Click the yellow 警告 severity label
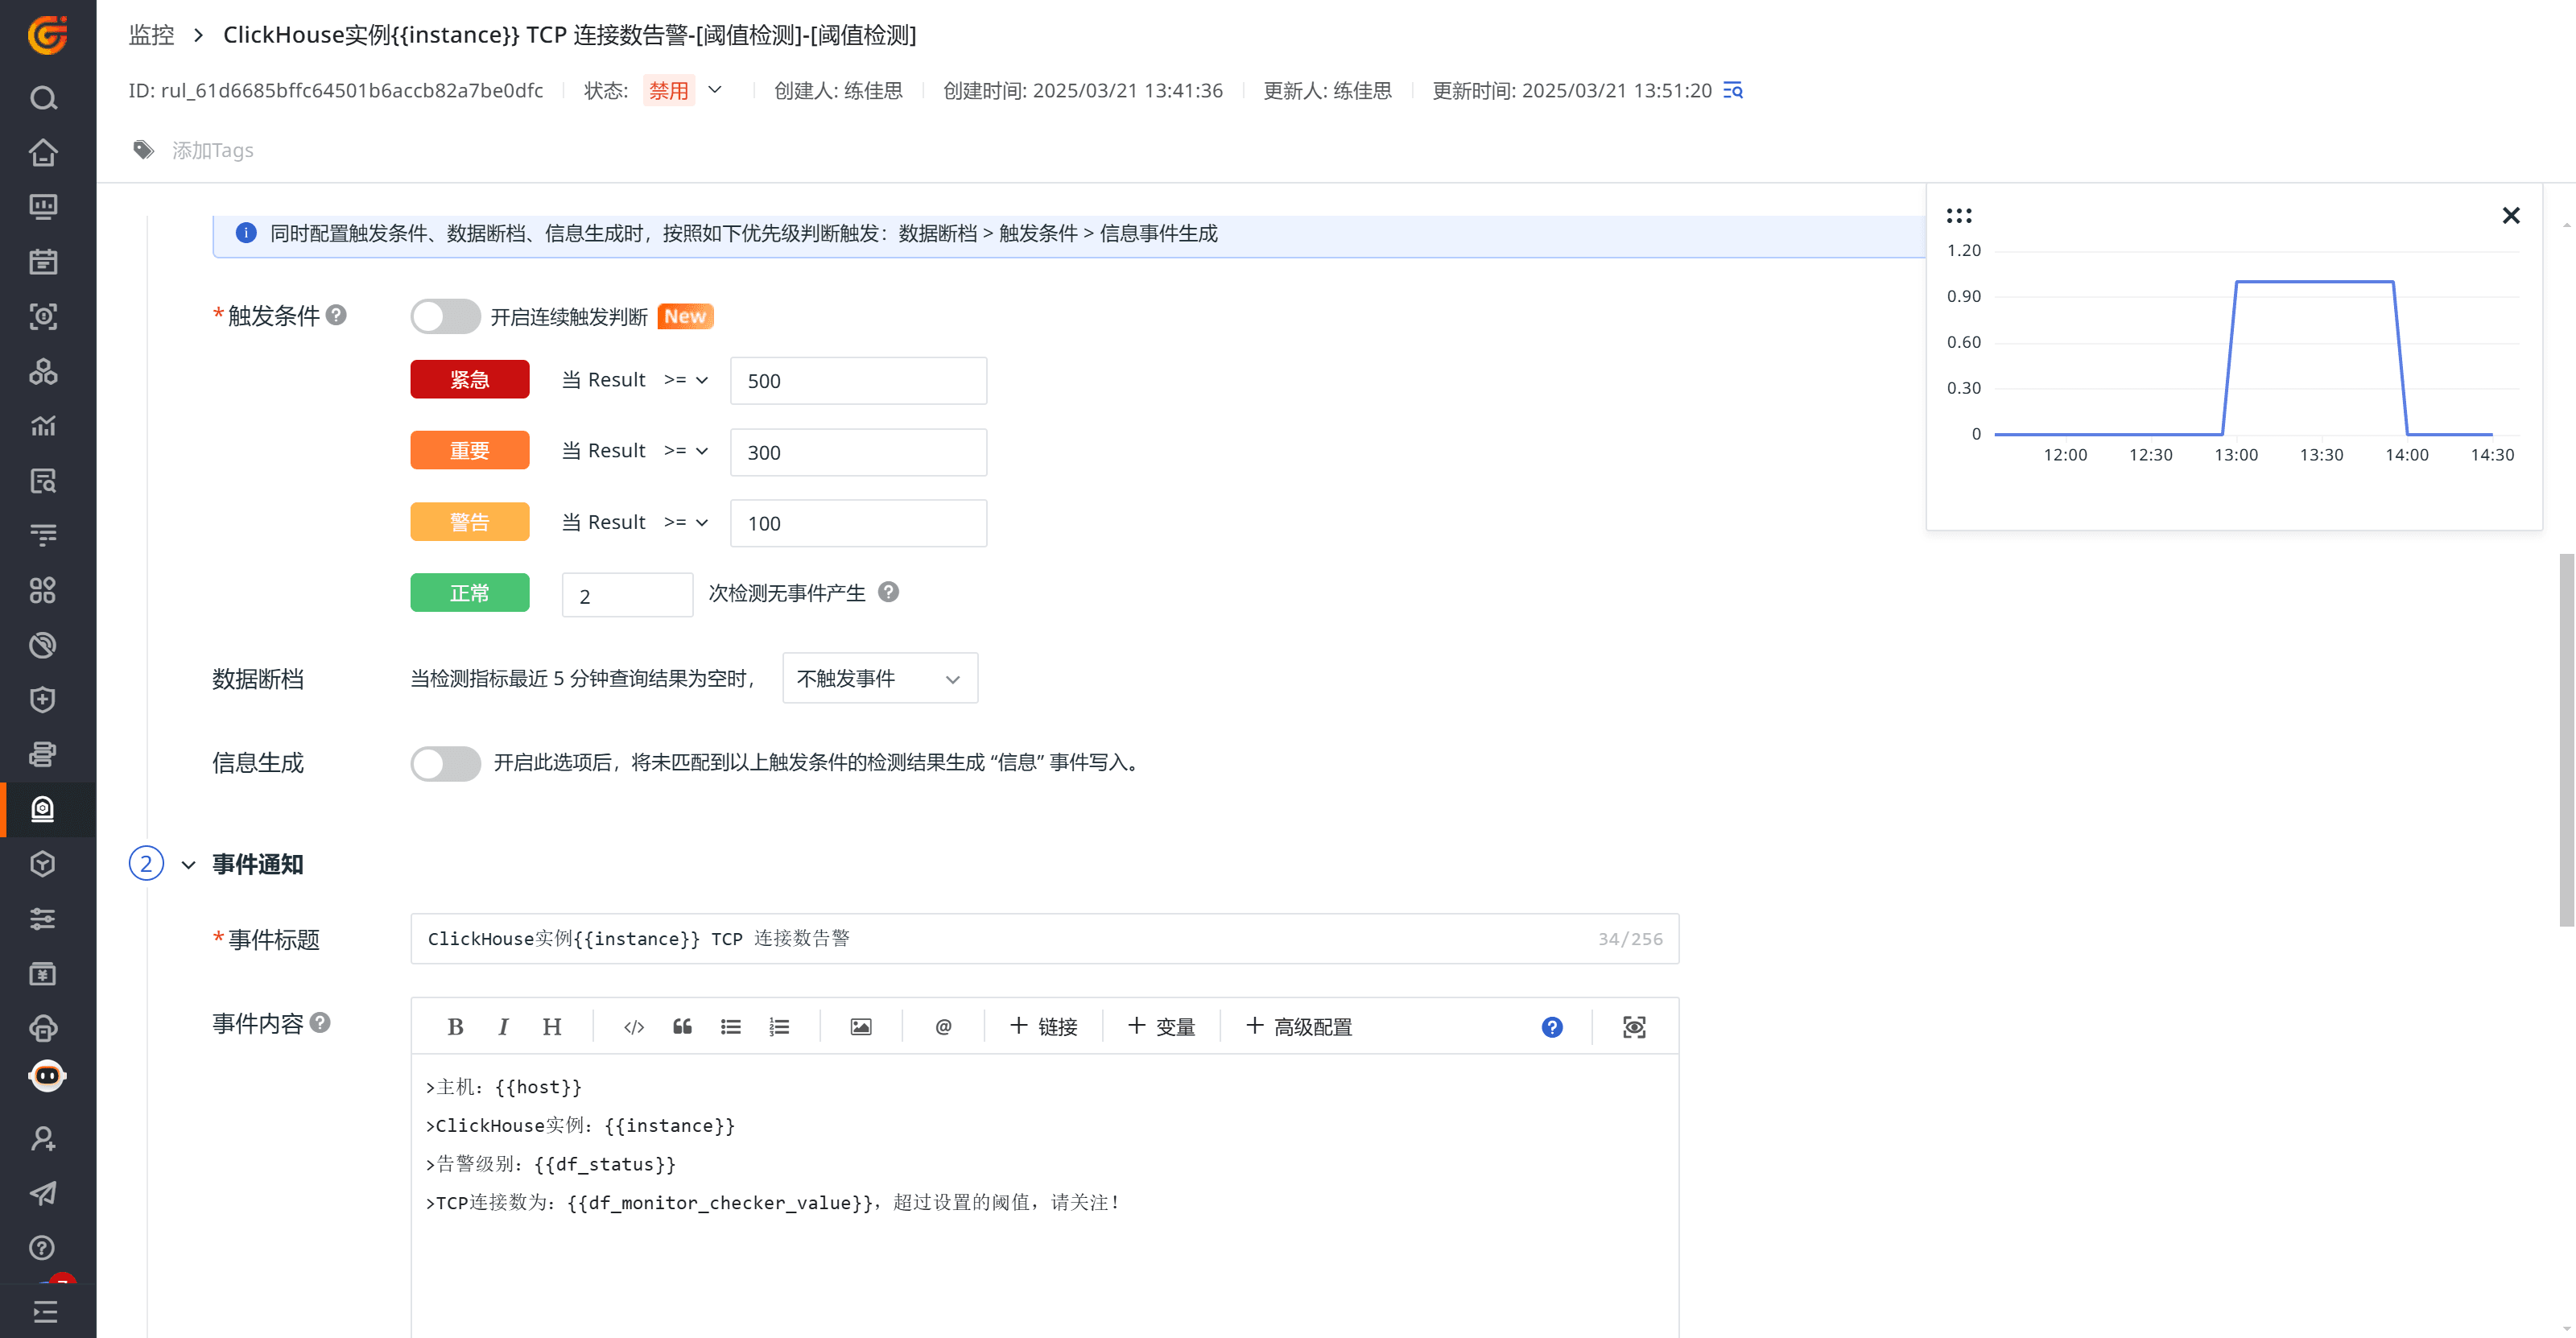 [x=470, y=522]
